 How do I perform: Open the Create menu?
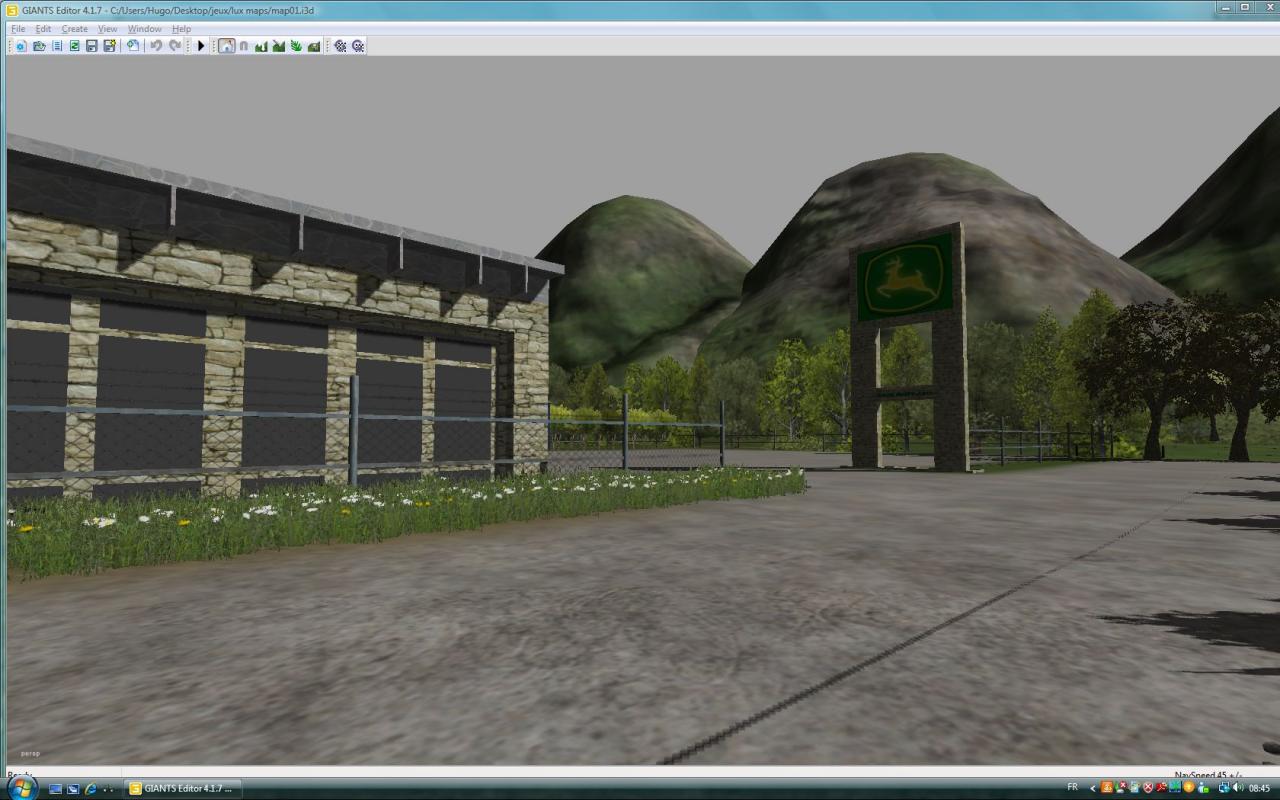75,29
